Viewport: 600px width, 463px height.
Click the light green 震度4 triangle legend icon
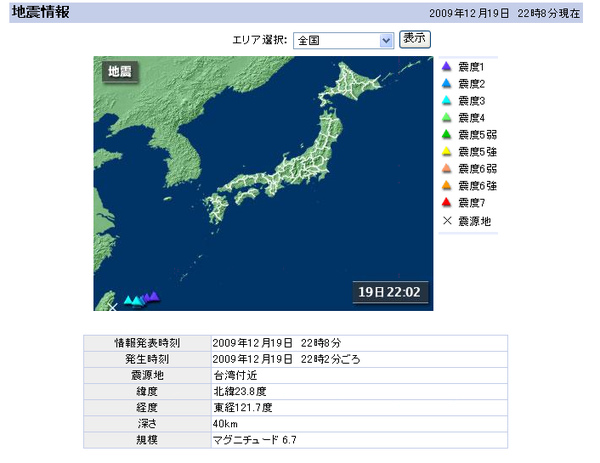coord(446,117)
